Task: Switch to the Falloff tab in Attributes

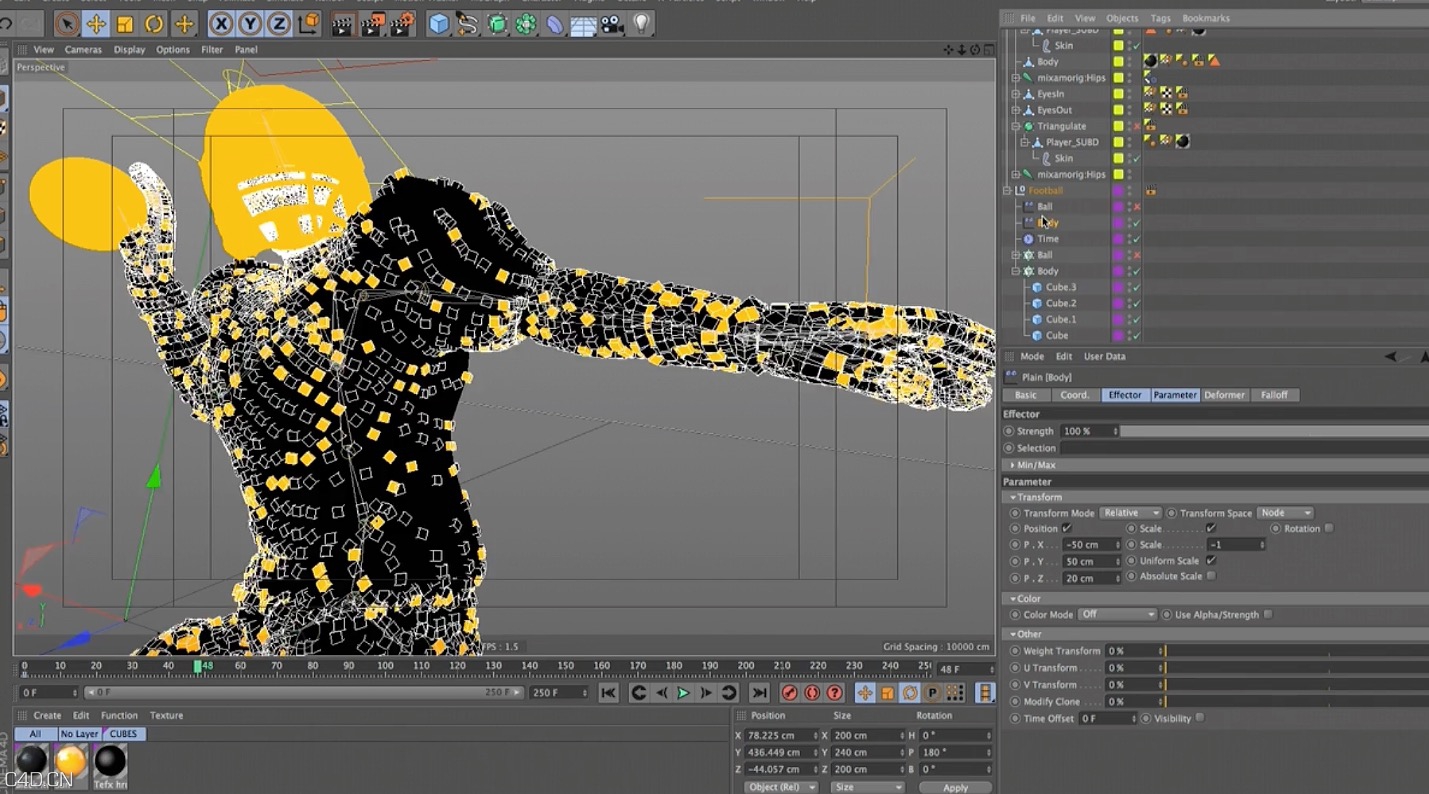Action: (x=1275, y=394)
